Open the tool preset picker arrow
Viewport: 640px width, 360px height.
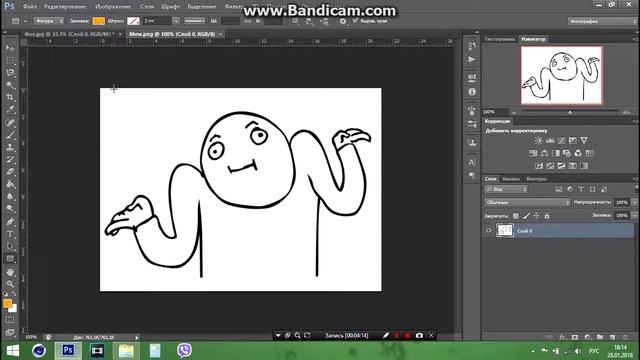pos(25,21)
